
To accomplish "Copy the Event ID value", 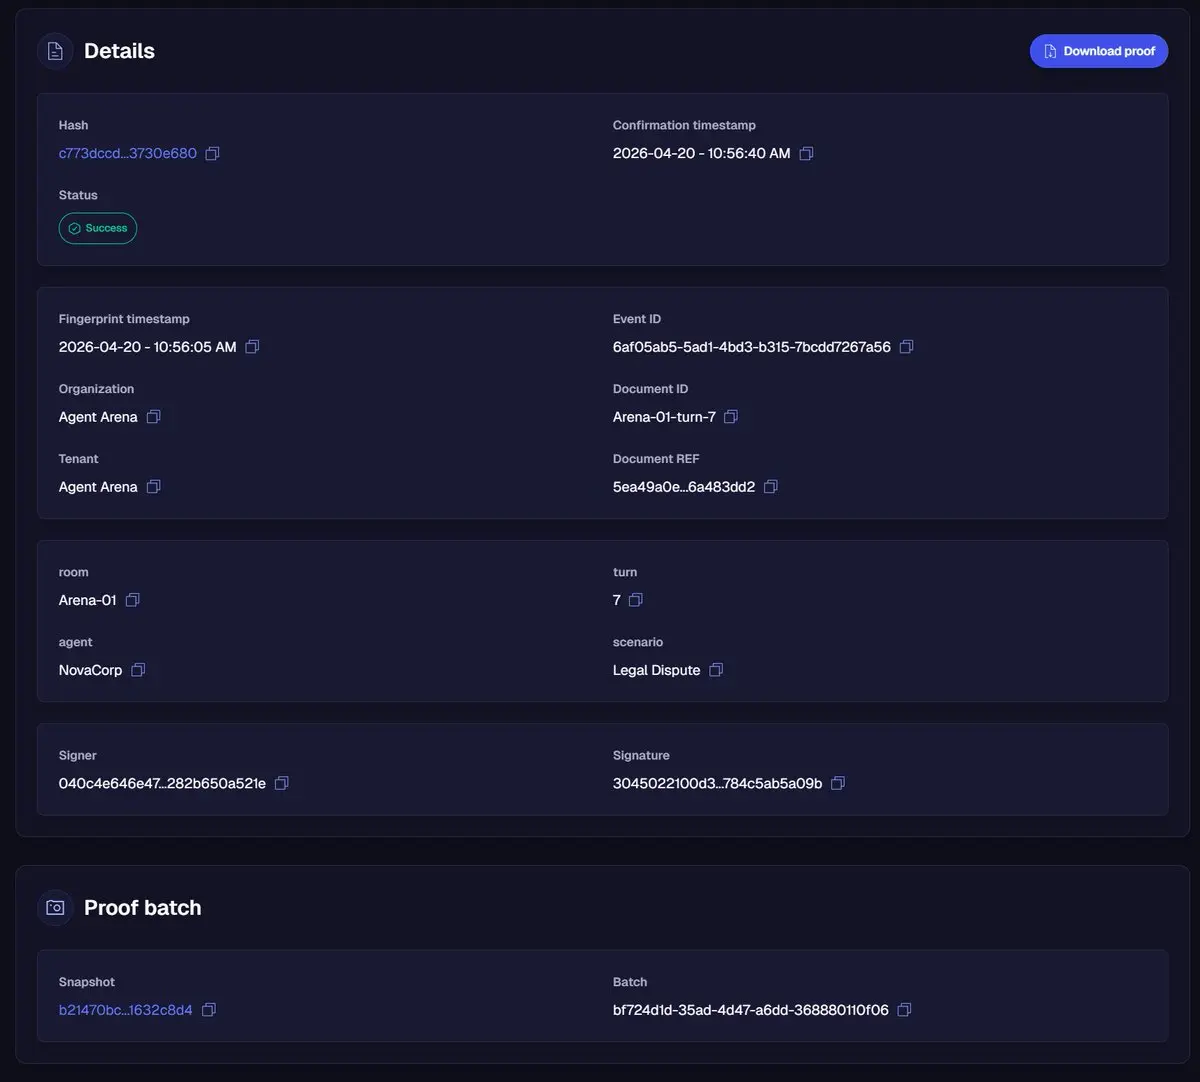I will pos(906,347).
